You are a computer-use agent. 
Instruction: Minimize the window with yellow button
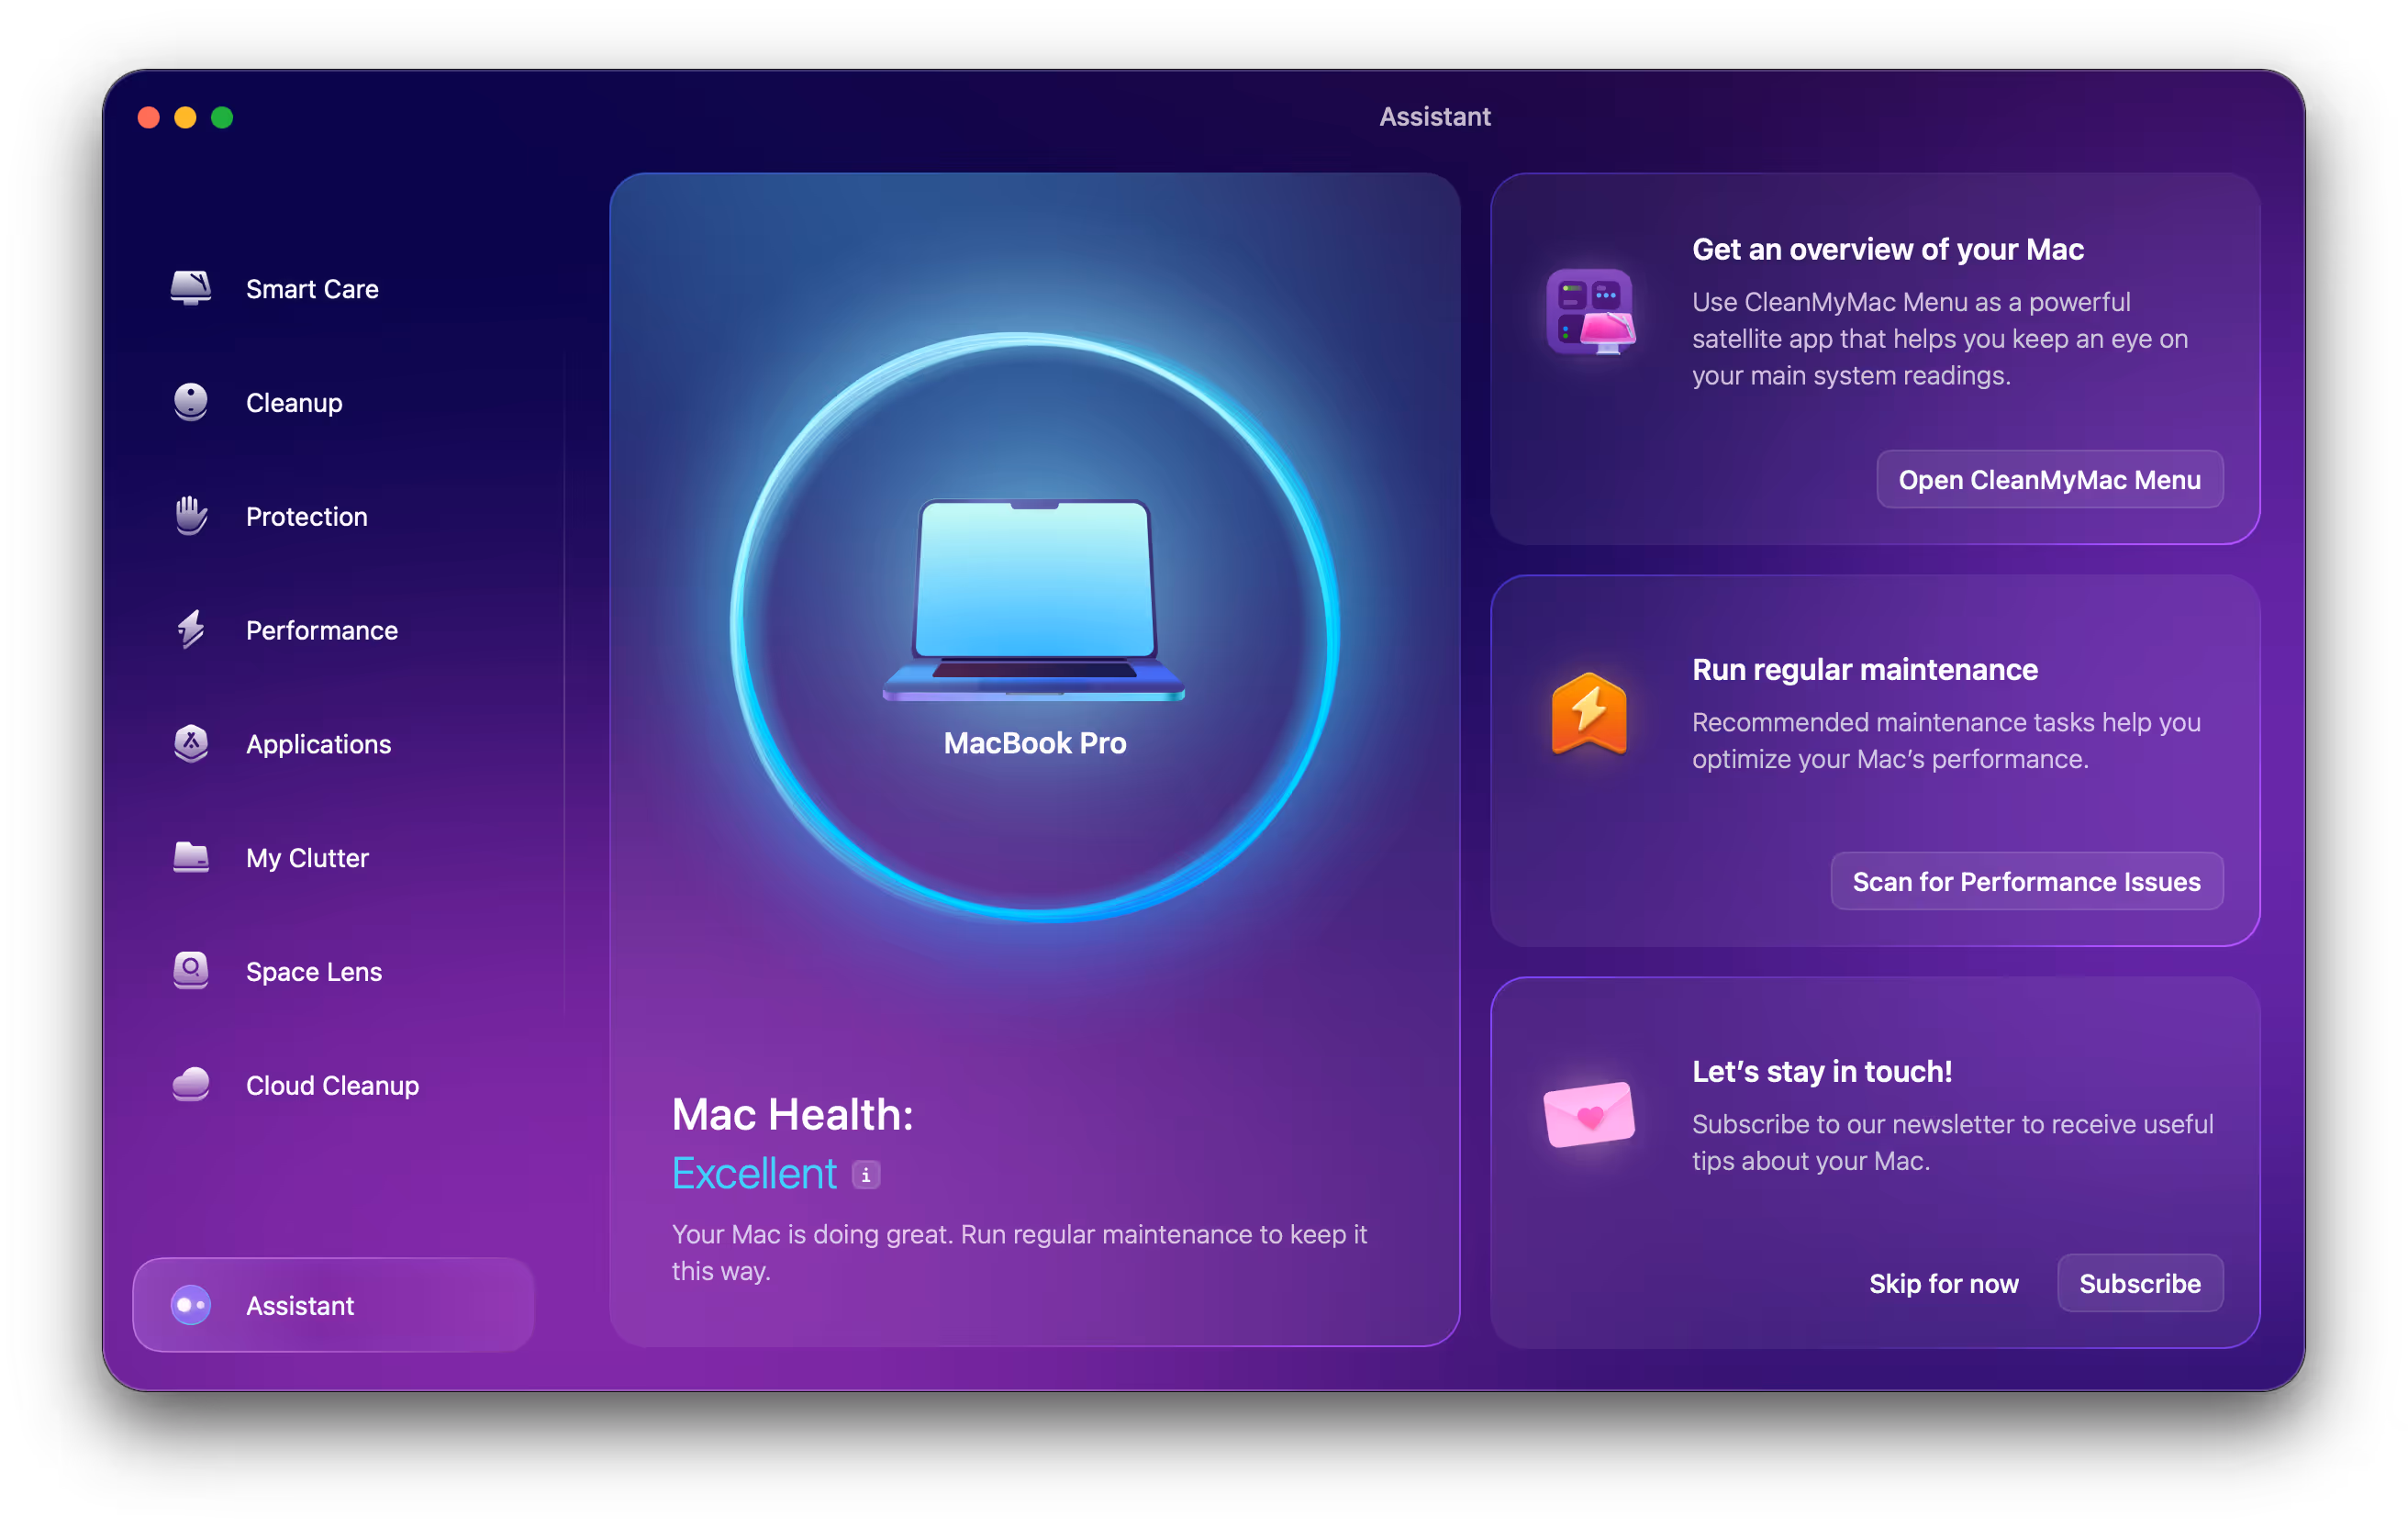point(185,118)
